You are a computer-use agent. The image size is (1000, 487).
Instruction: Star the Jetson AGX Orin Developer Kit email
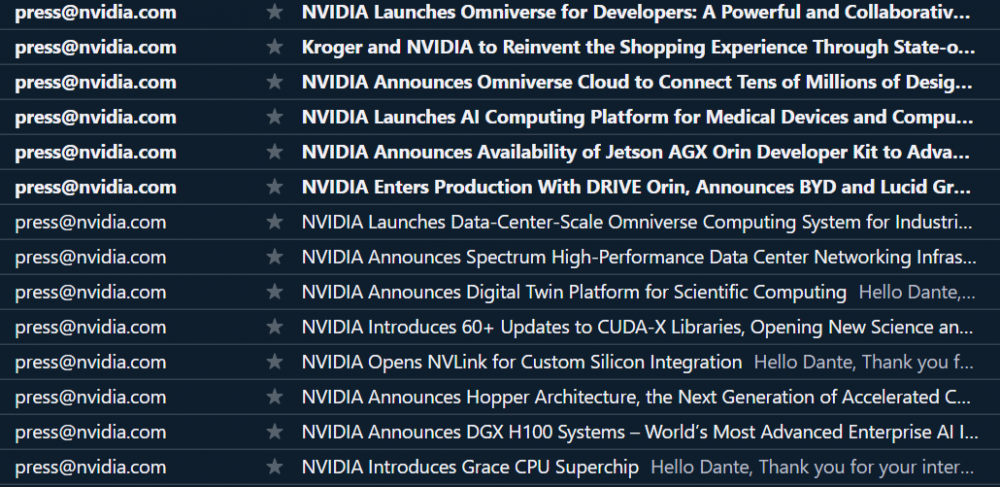[275, 153]
